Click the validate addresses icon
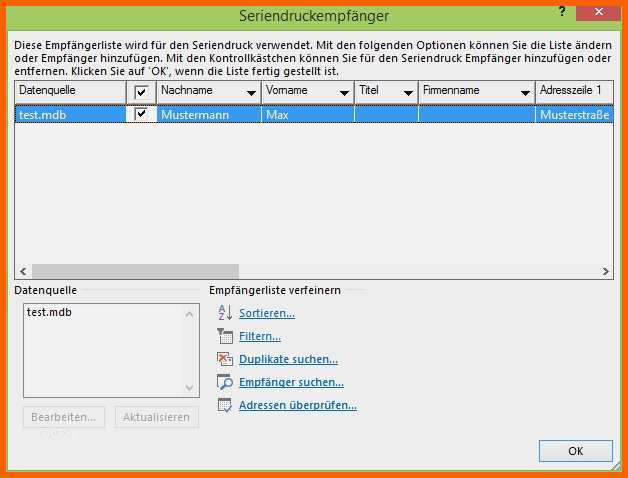Screen dimensions: 628x478 click(225, 405)
